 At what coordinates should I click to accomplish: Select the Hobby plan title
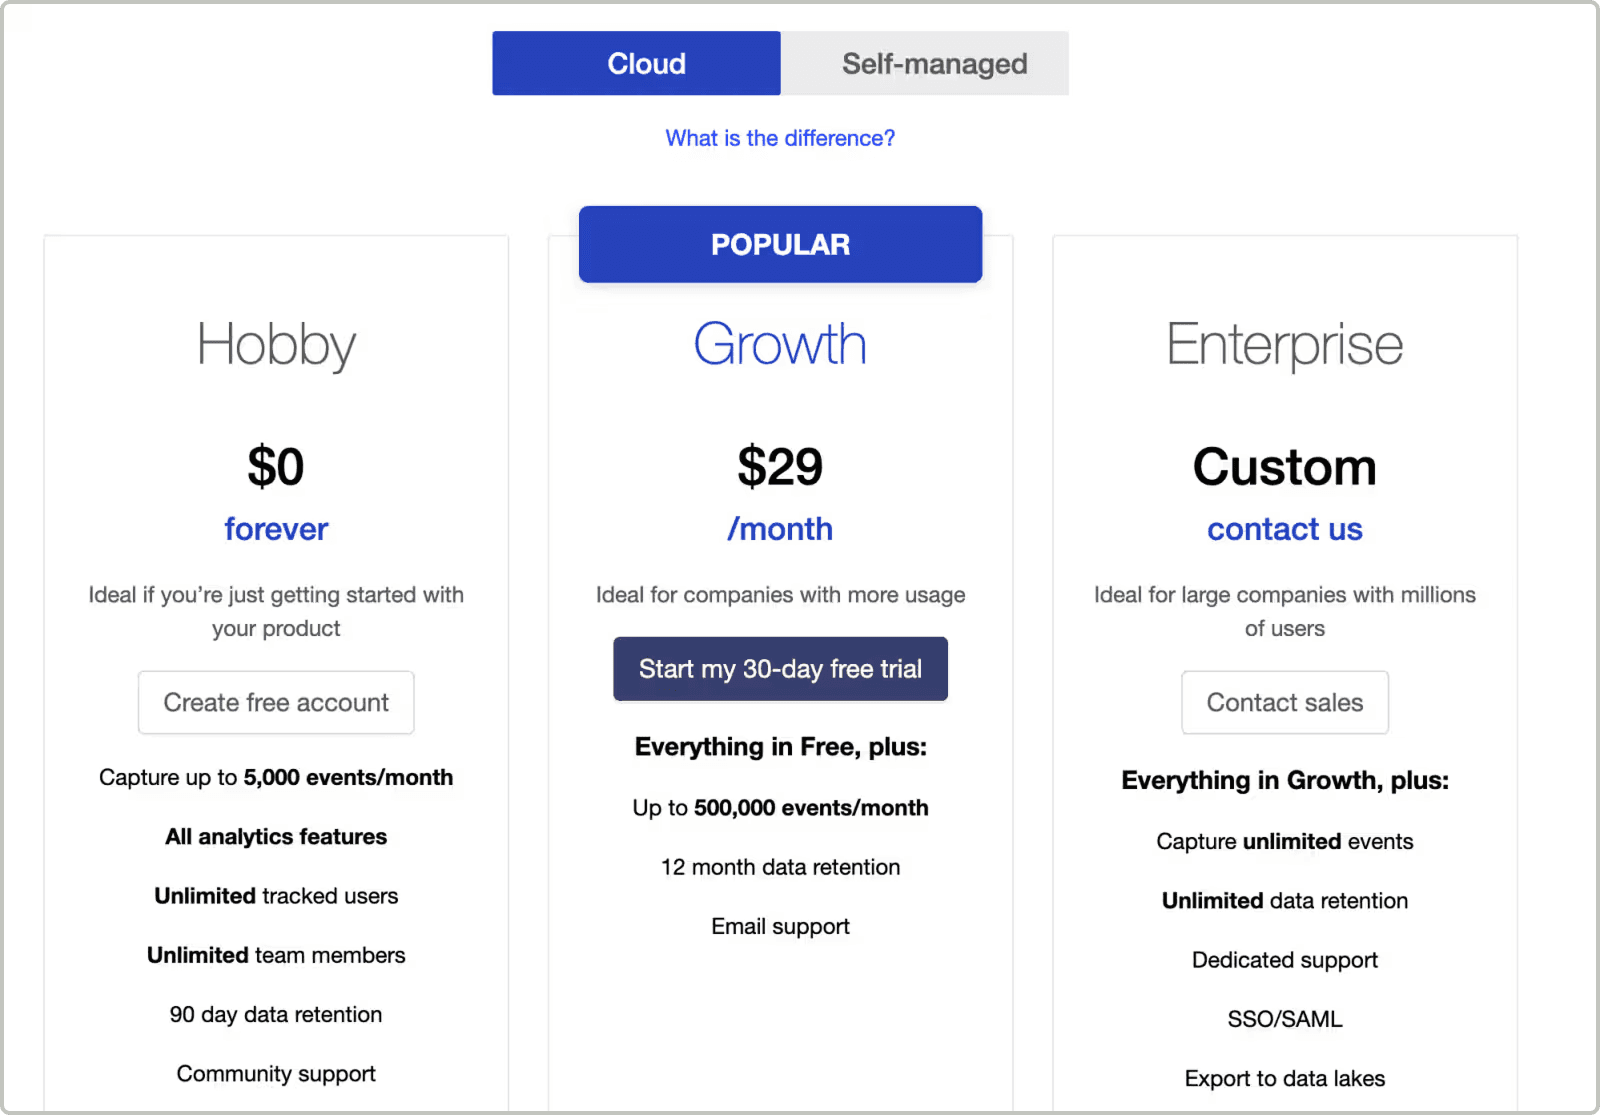pyautogui.click(x=276, y=345)
